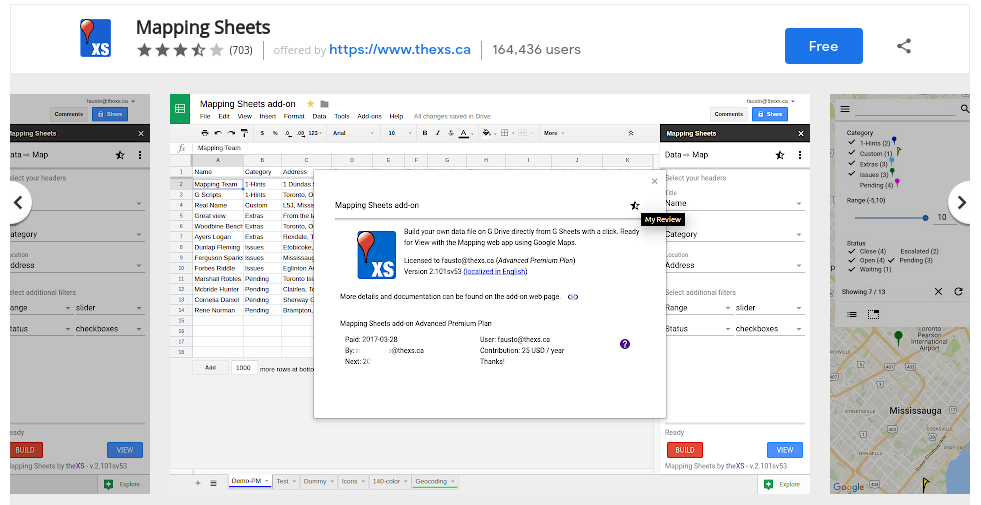Click the green Sheets home icon

(x=180, y=109)
